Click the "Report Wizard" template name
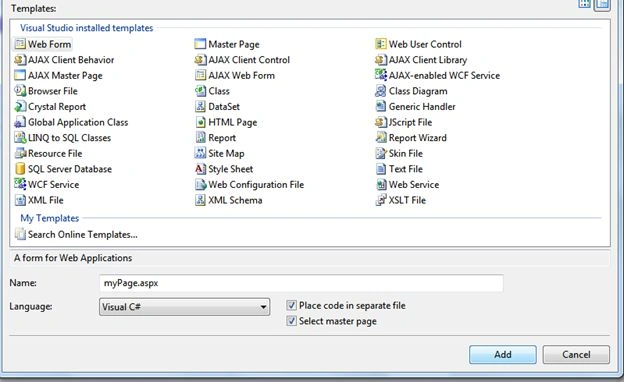624x382 pixels. [x=418, y=138]
